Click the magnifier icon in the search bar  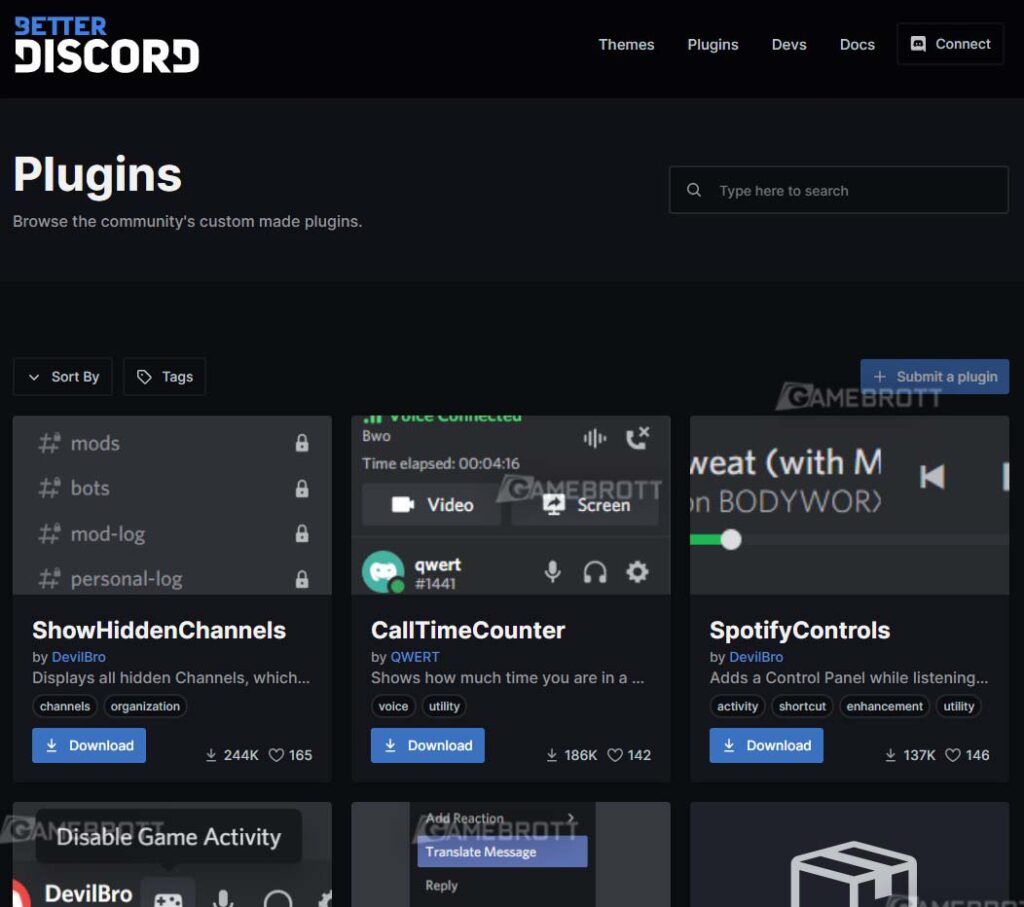pyautogui.click(x=694, y=190)
